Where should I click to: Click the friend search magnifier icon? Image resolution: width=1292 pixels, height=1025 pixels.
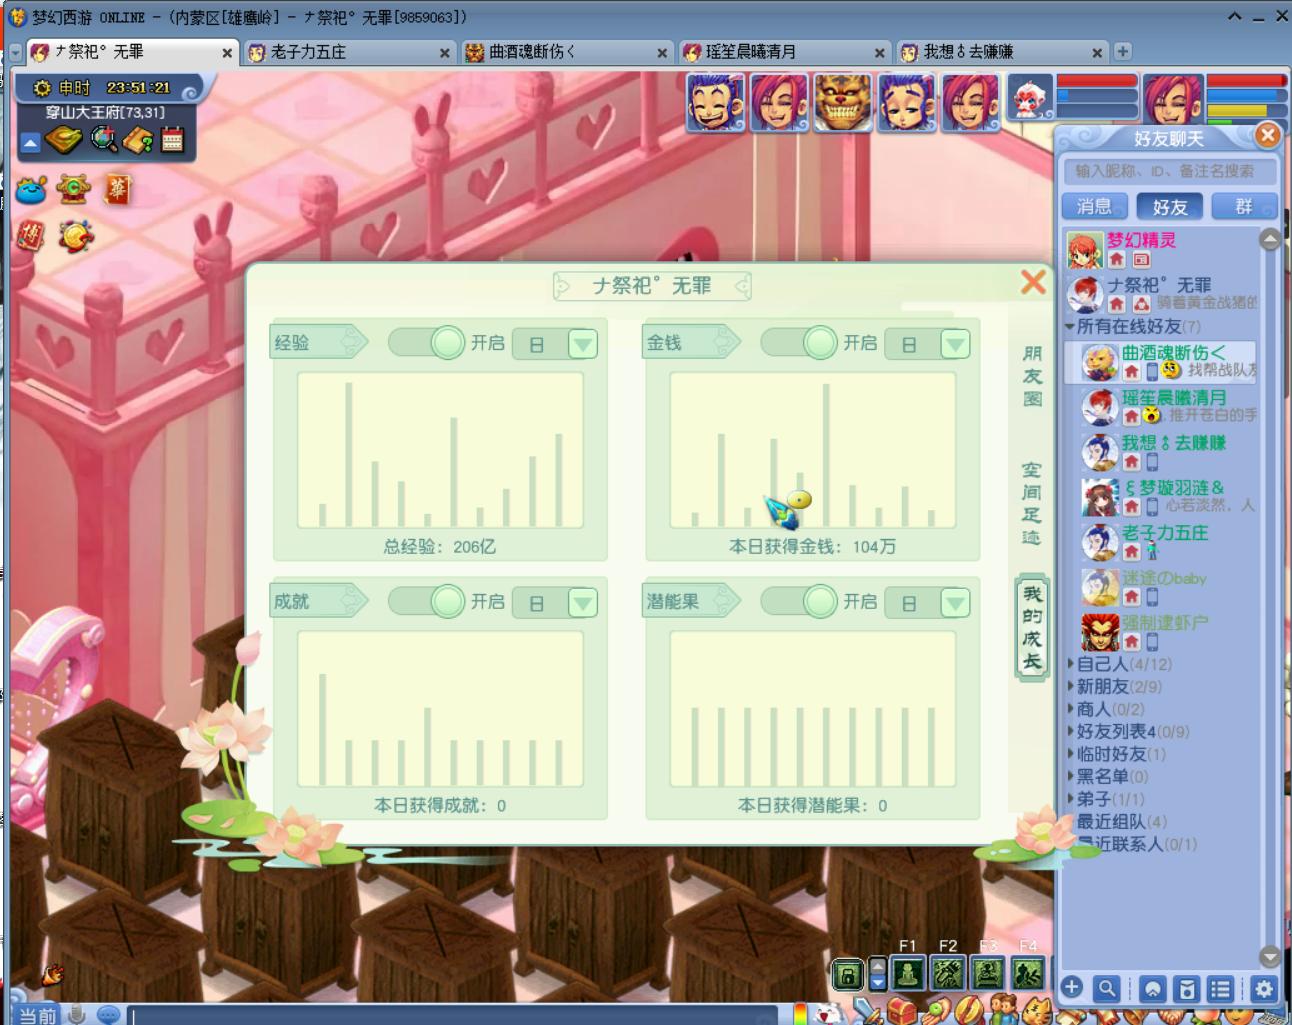1106,989
